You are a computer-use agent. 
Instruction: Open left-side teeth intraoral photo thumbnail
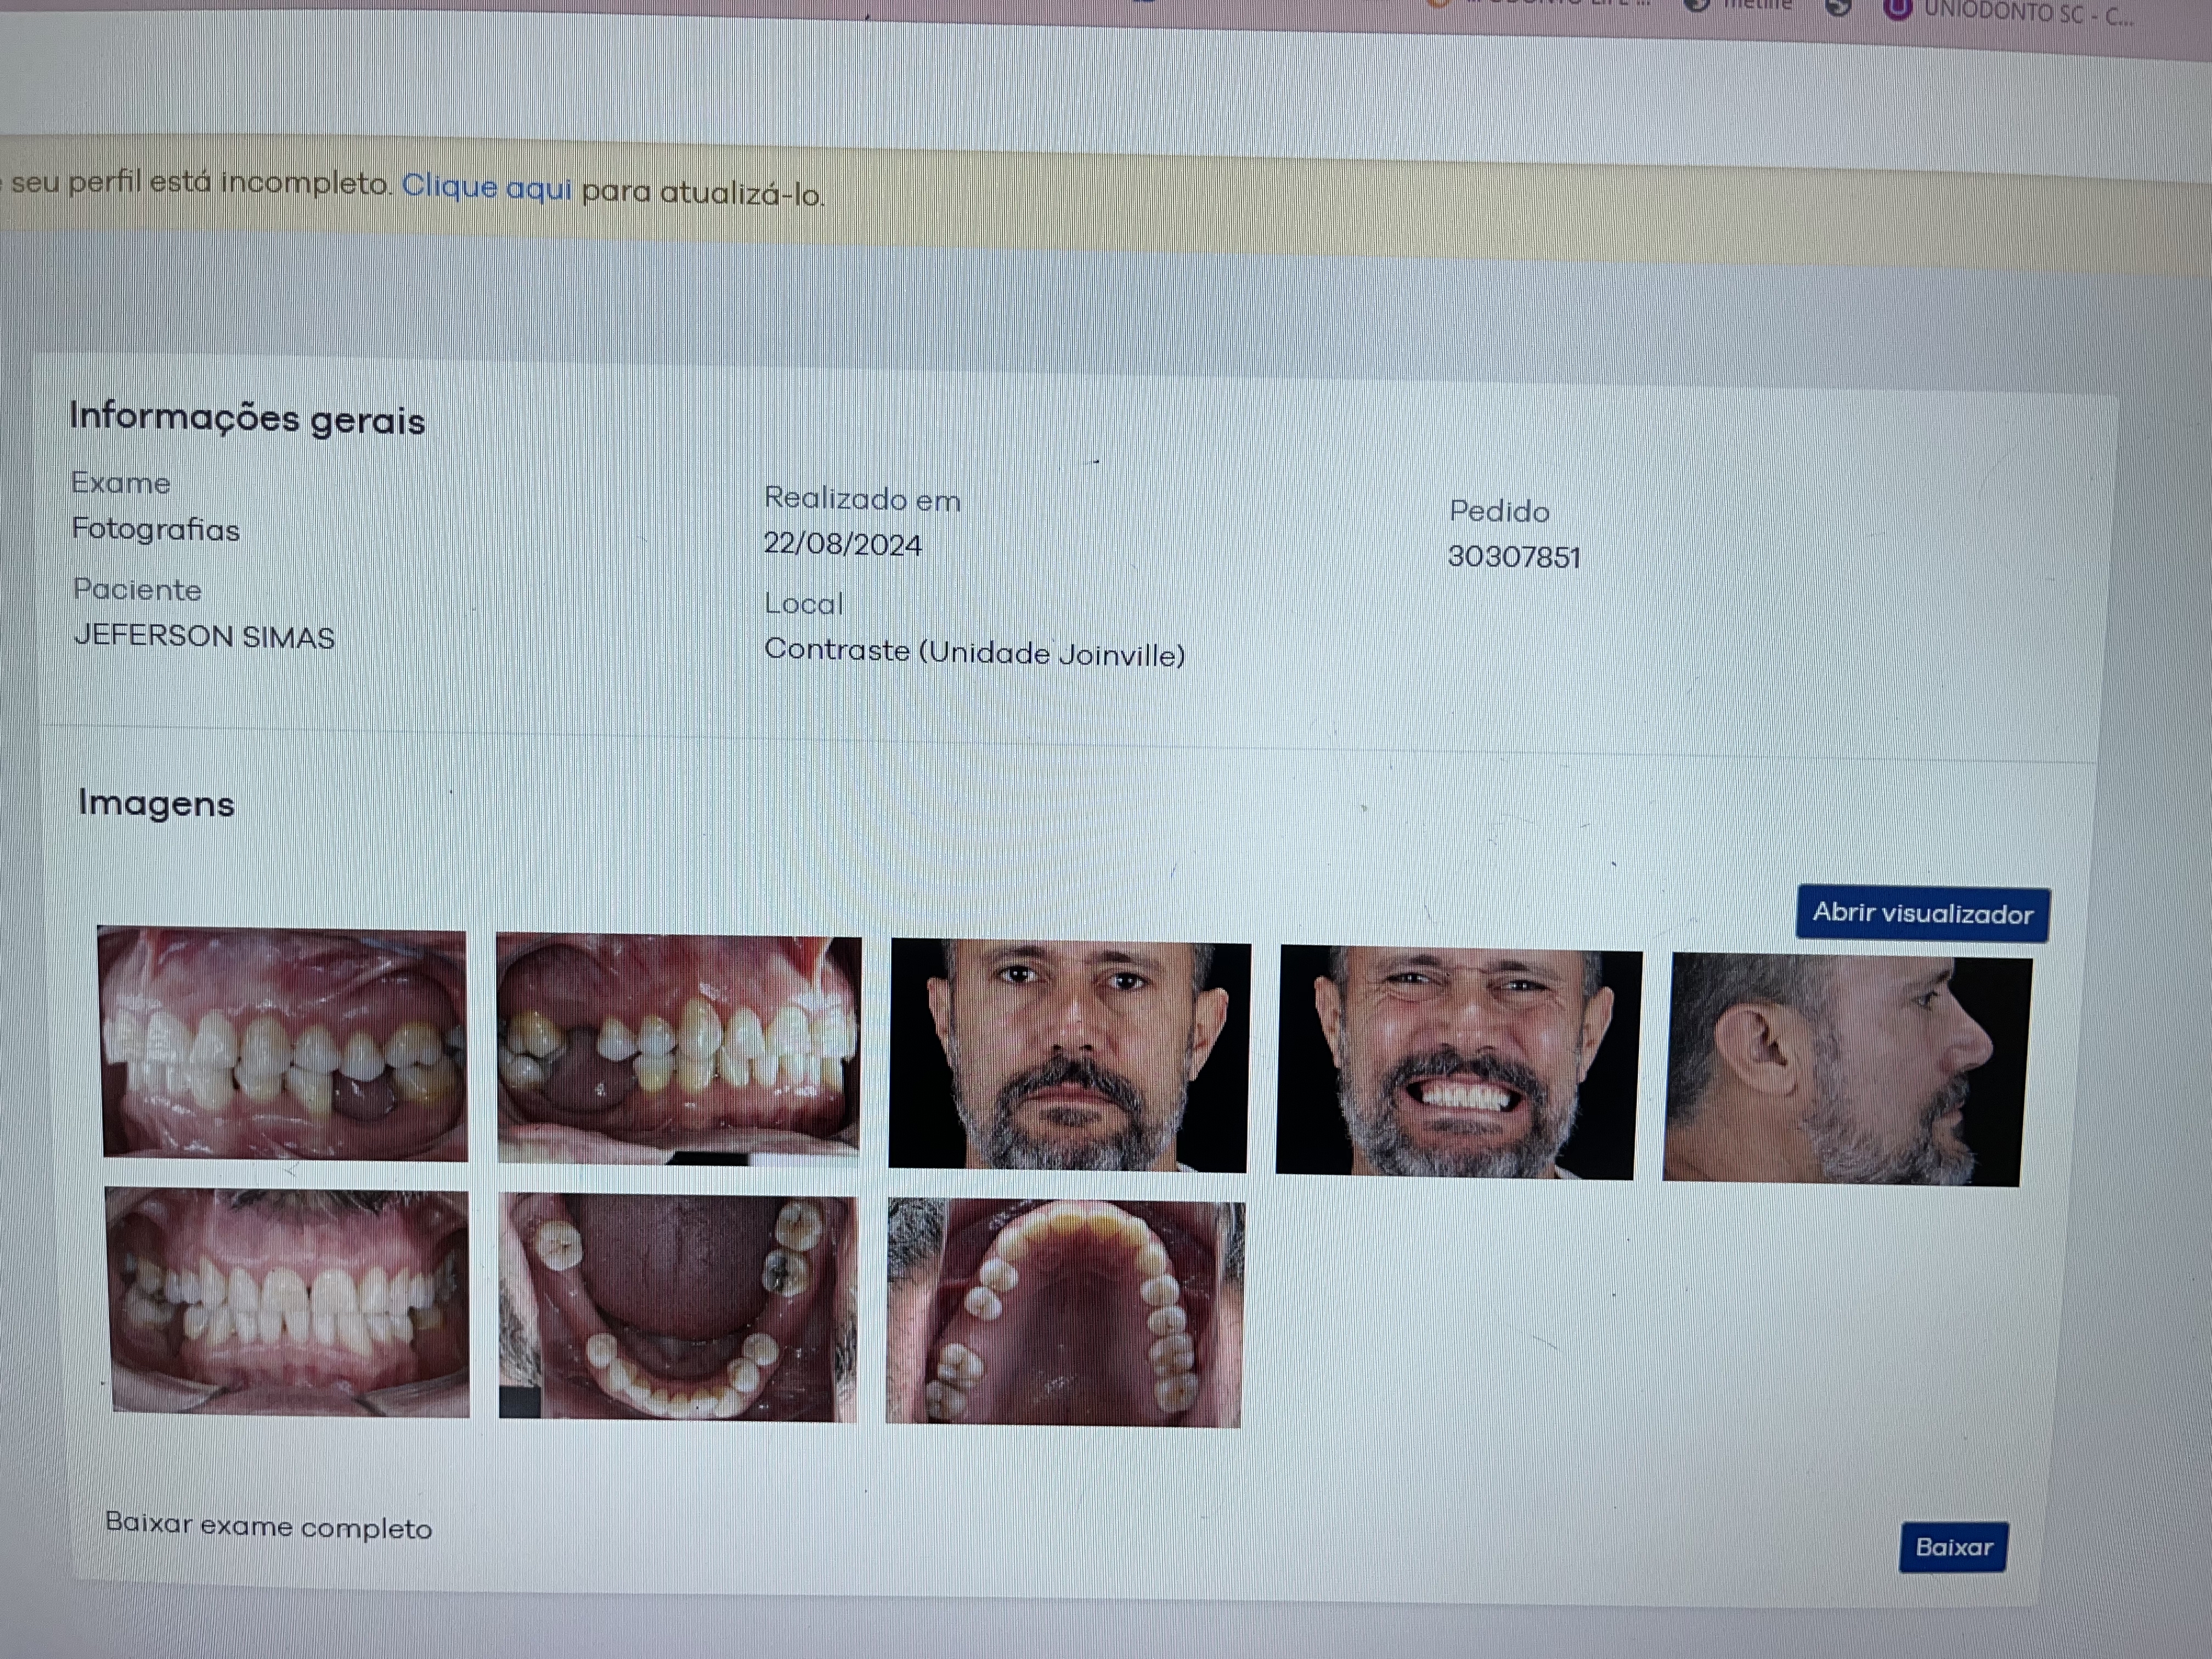678,1050
